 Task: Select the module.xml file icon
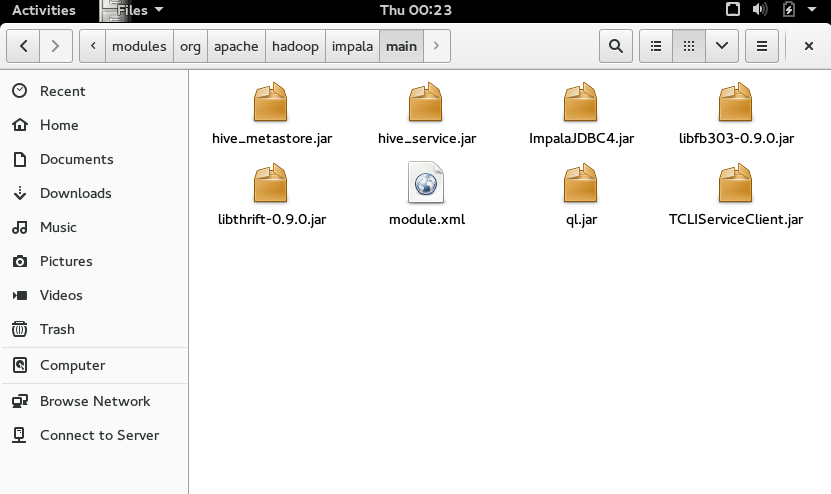pos(426,182)
